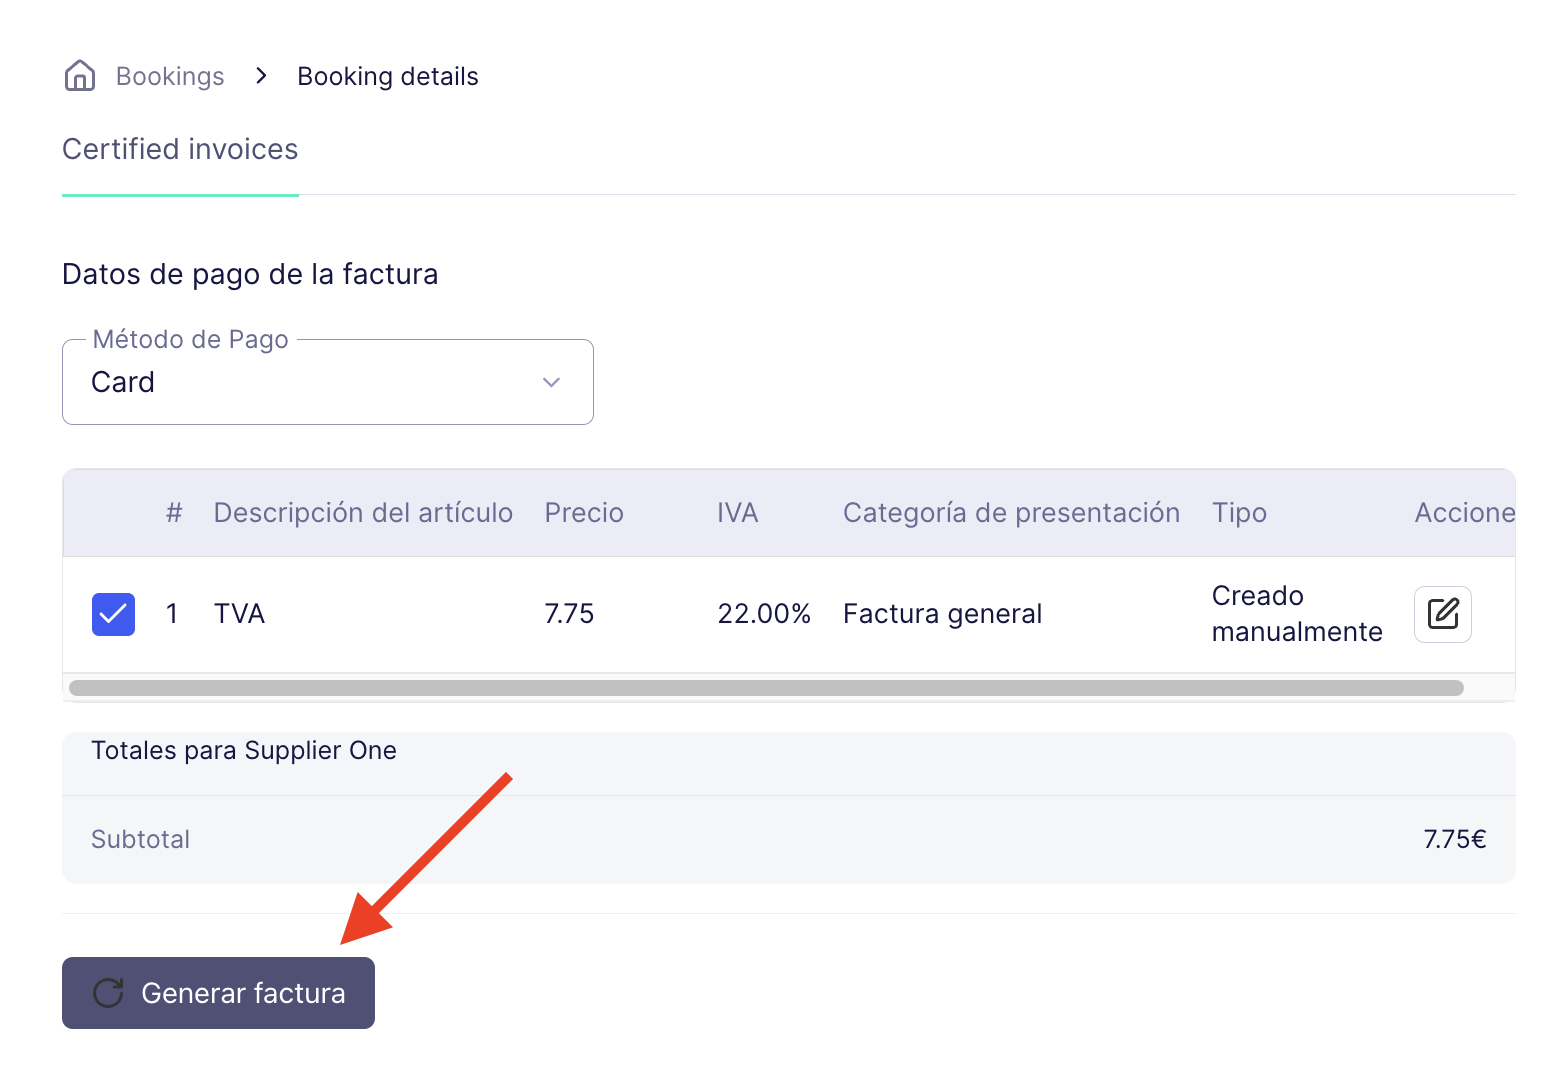Click the IVA column header

pos(738,513)
